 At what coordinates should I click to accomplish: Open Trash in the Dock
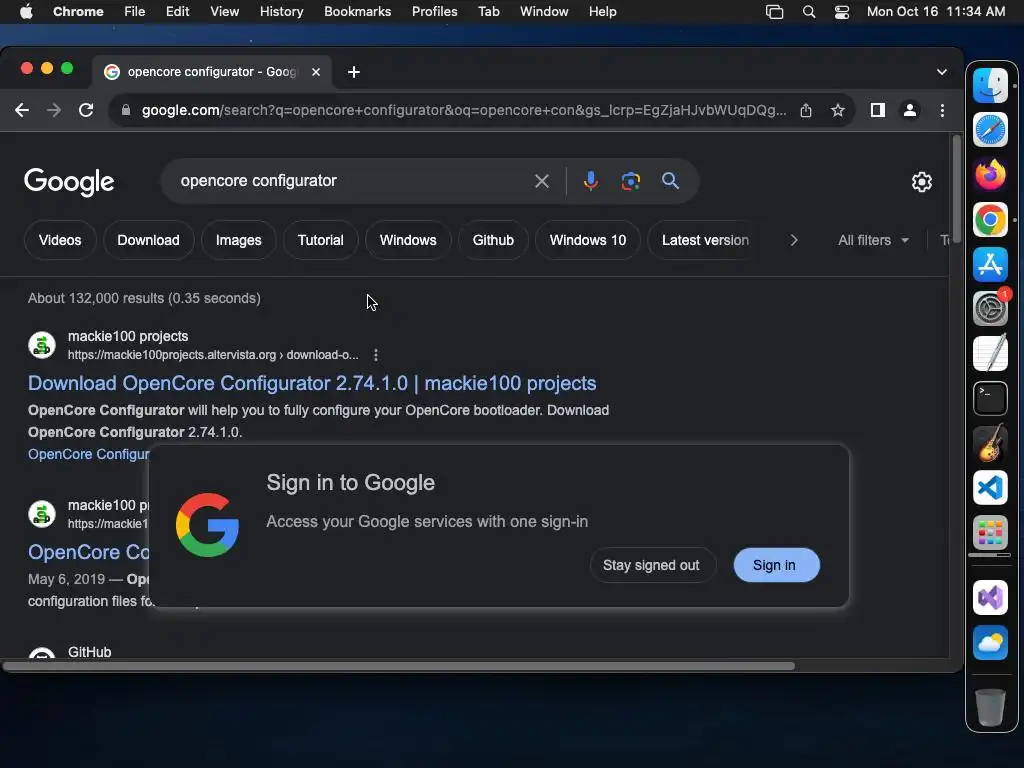click(x=990, y=707)
